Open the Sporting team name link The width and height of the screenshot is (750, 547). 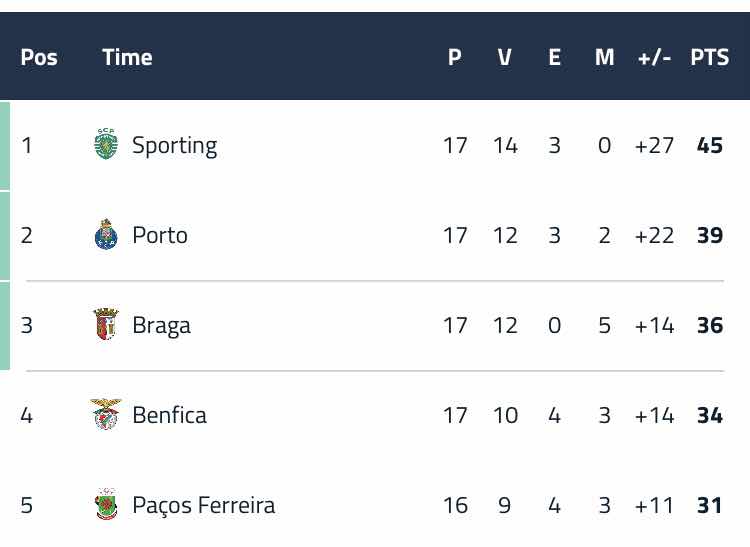[x=174, y=146]
